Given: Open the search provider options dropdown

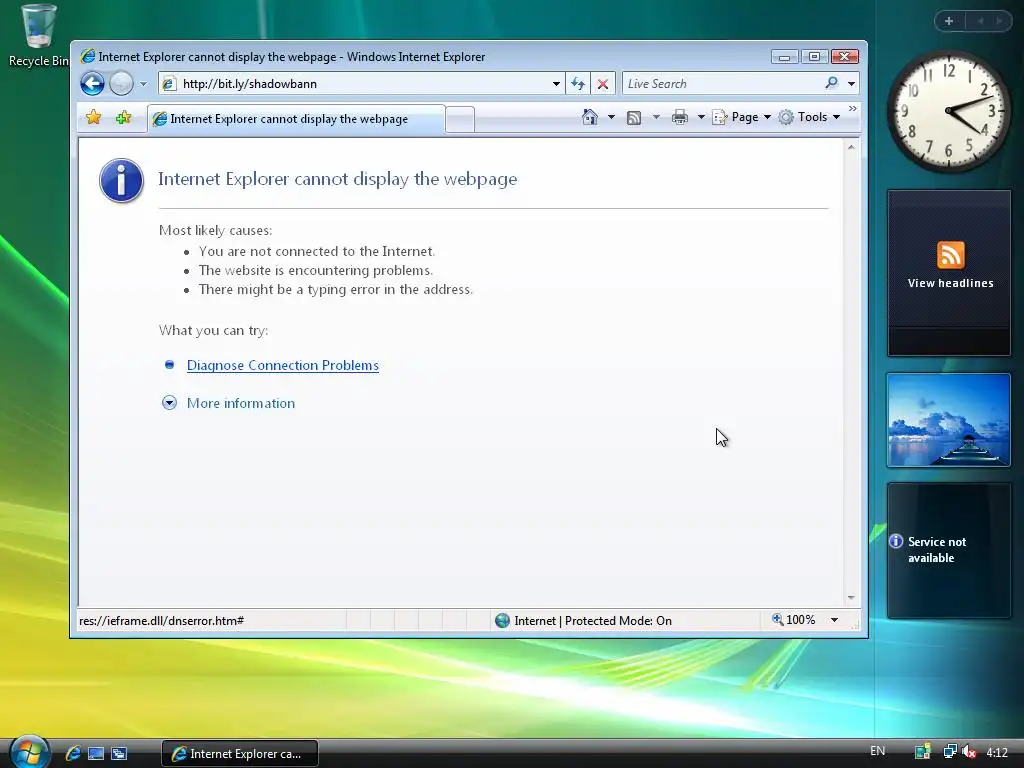Looking at the screenshot, I should pos(851,84).
